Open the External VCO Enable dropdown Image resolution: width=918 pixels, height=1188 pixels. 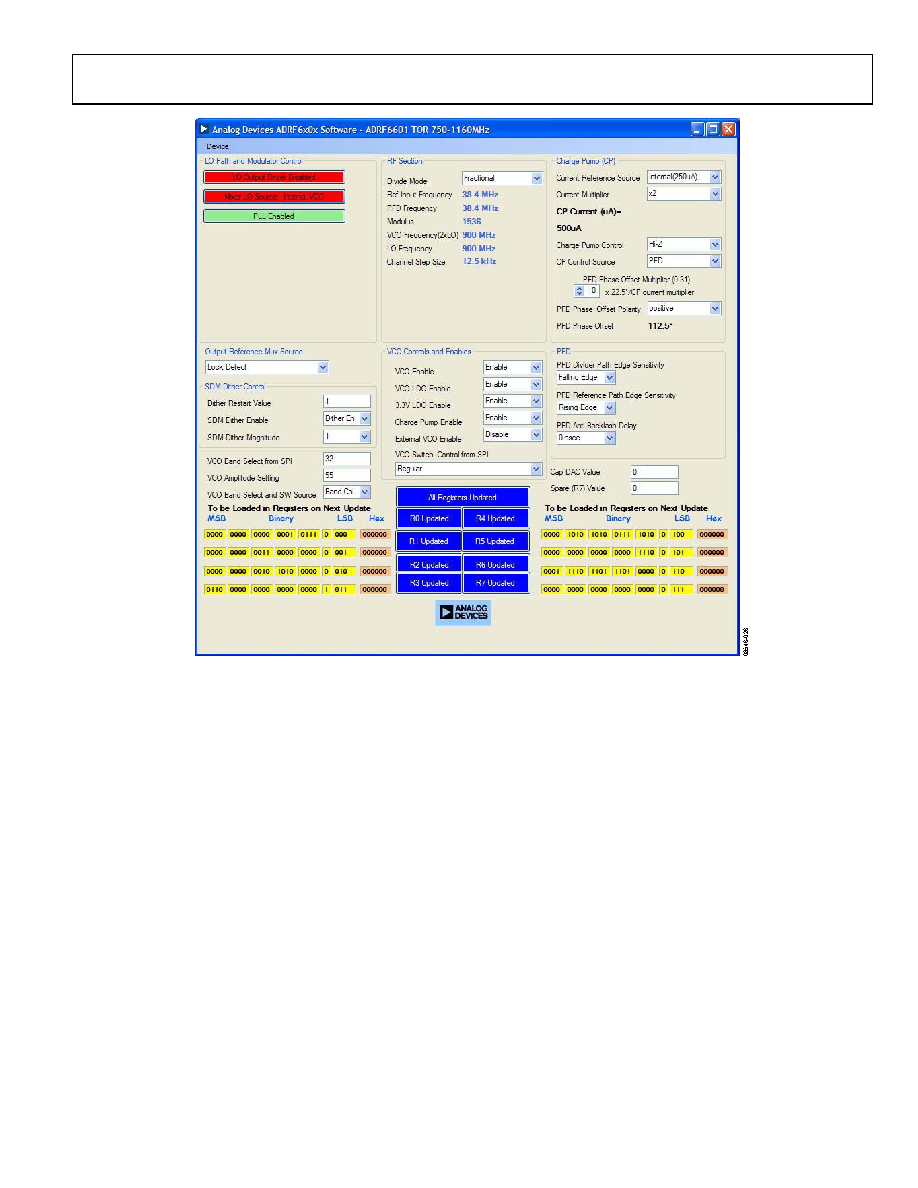pos(513,434)
